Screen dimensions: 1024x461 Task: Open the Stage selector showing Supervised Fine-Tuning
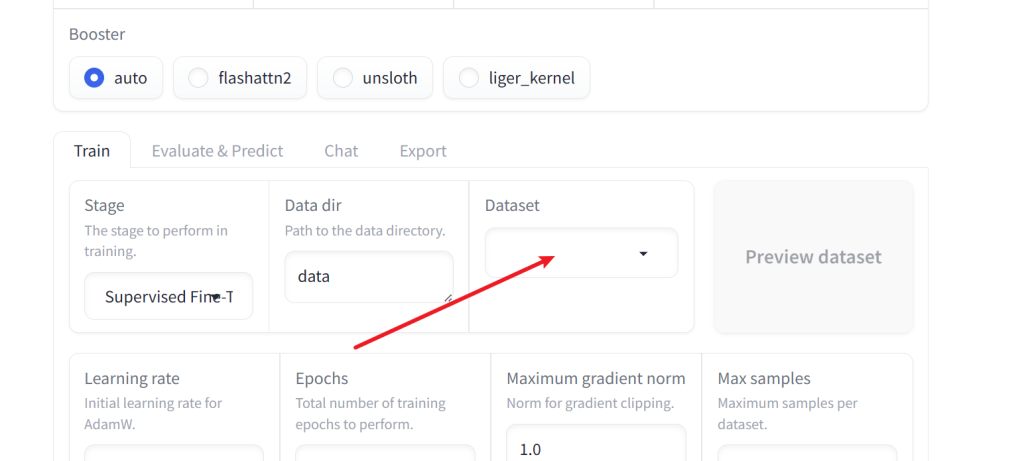[x=160, y=297]
